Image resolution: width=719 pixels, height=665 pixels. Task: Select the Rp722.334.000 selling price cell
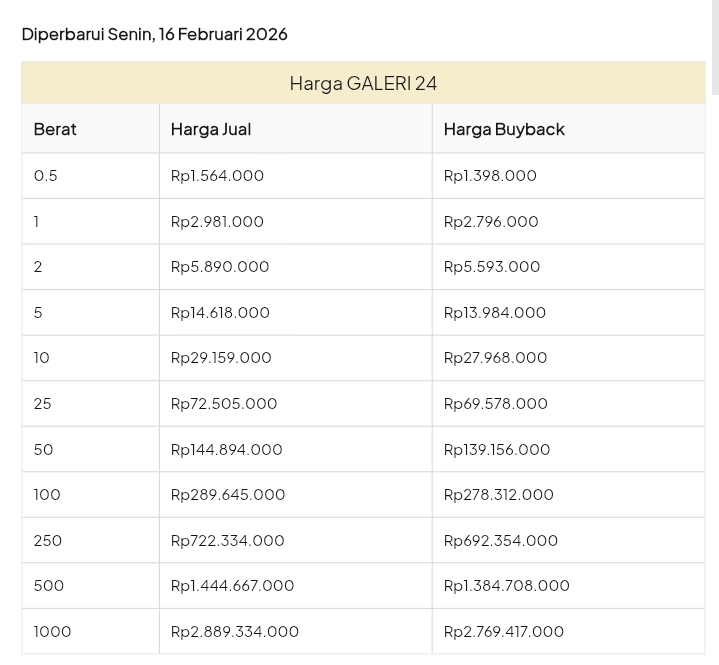[227, 540]
